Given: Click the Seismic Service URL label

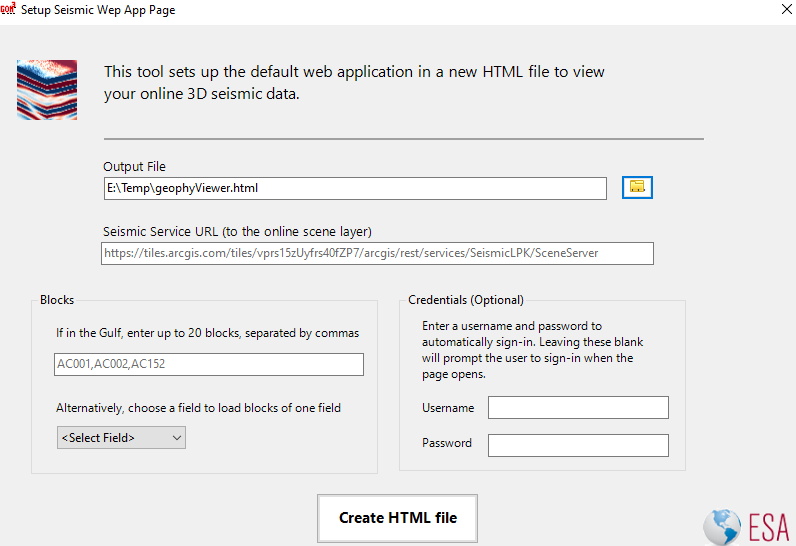Looking at the screenshot, I should point(237,231).
